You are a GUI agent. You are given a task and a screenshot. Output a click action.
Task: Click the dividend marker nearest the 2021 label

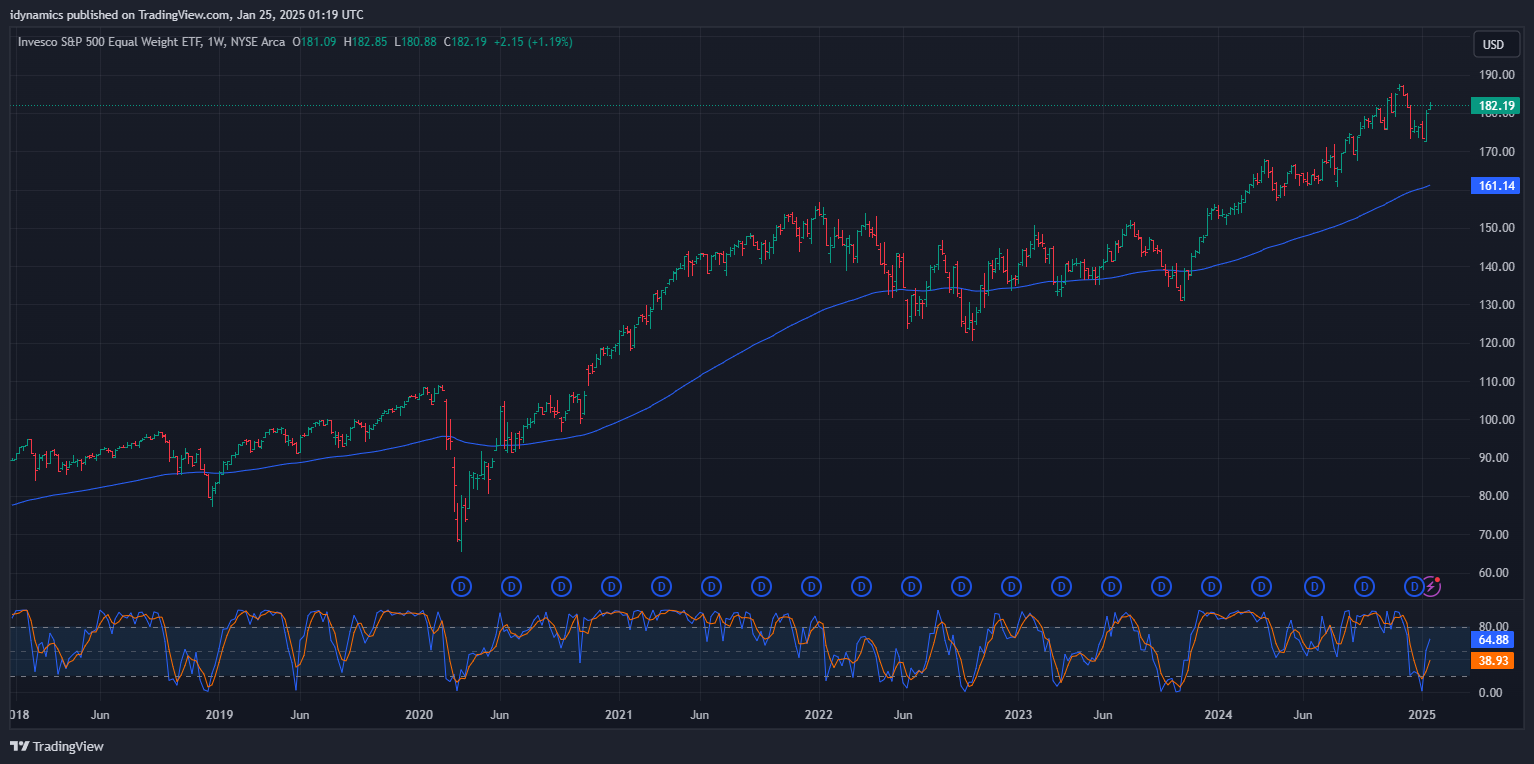[611, 585]
